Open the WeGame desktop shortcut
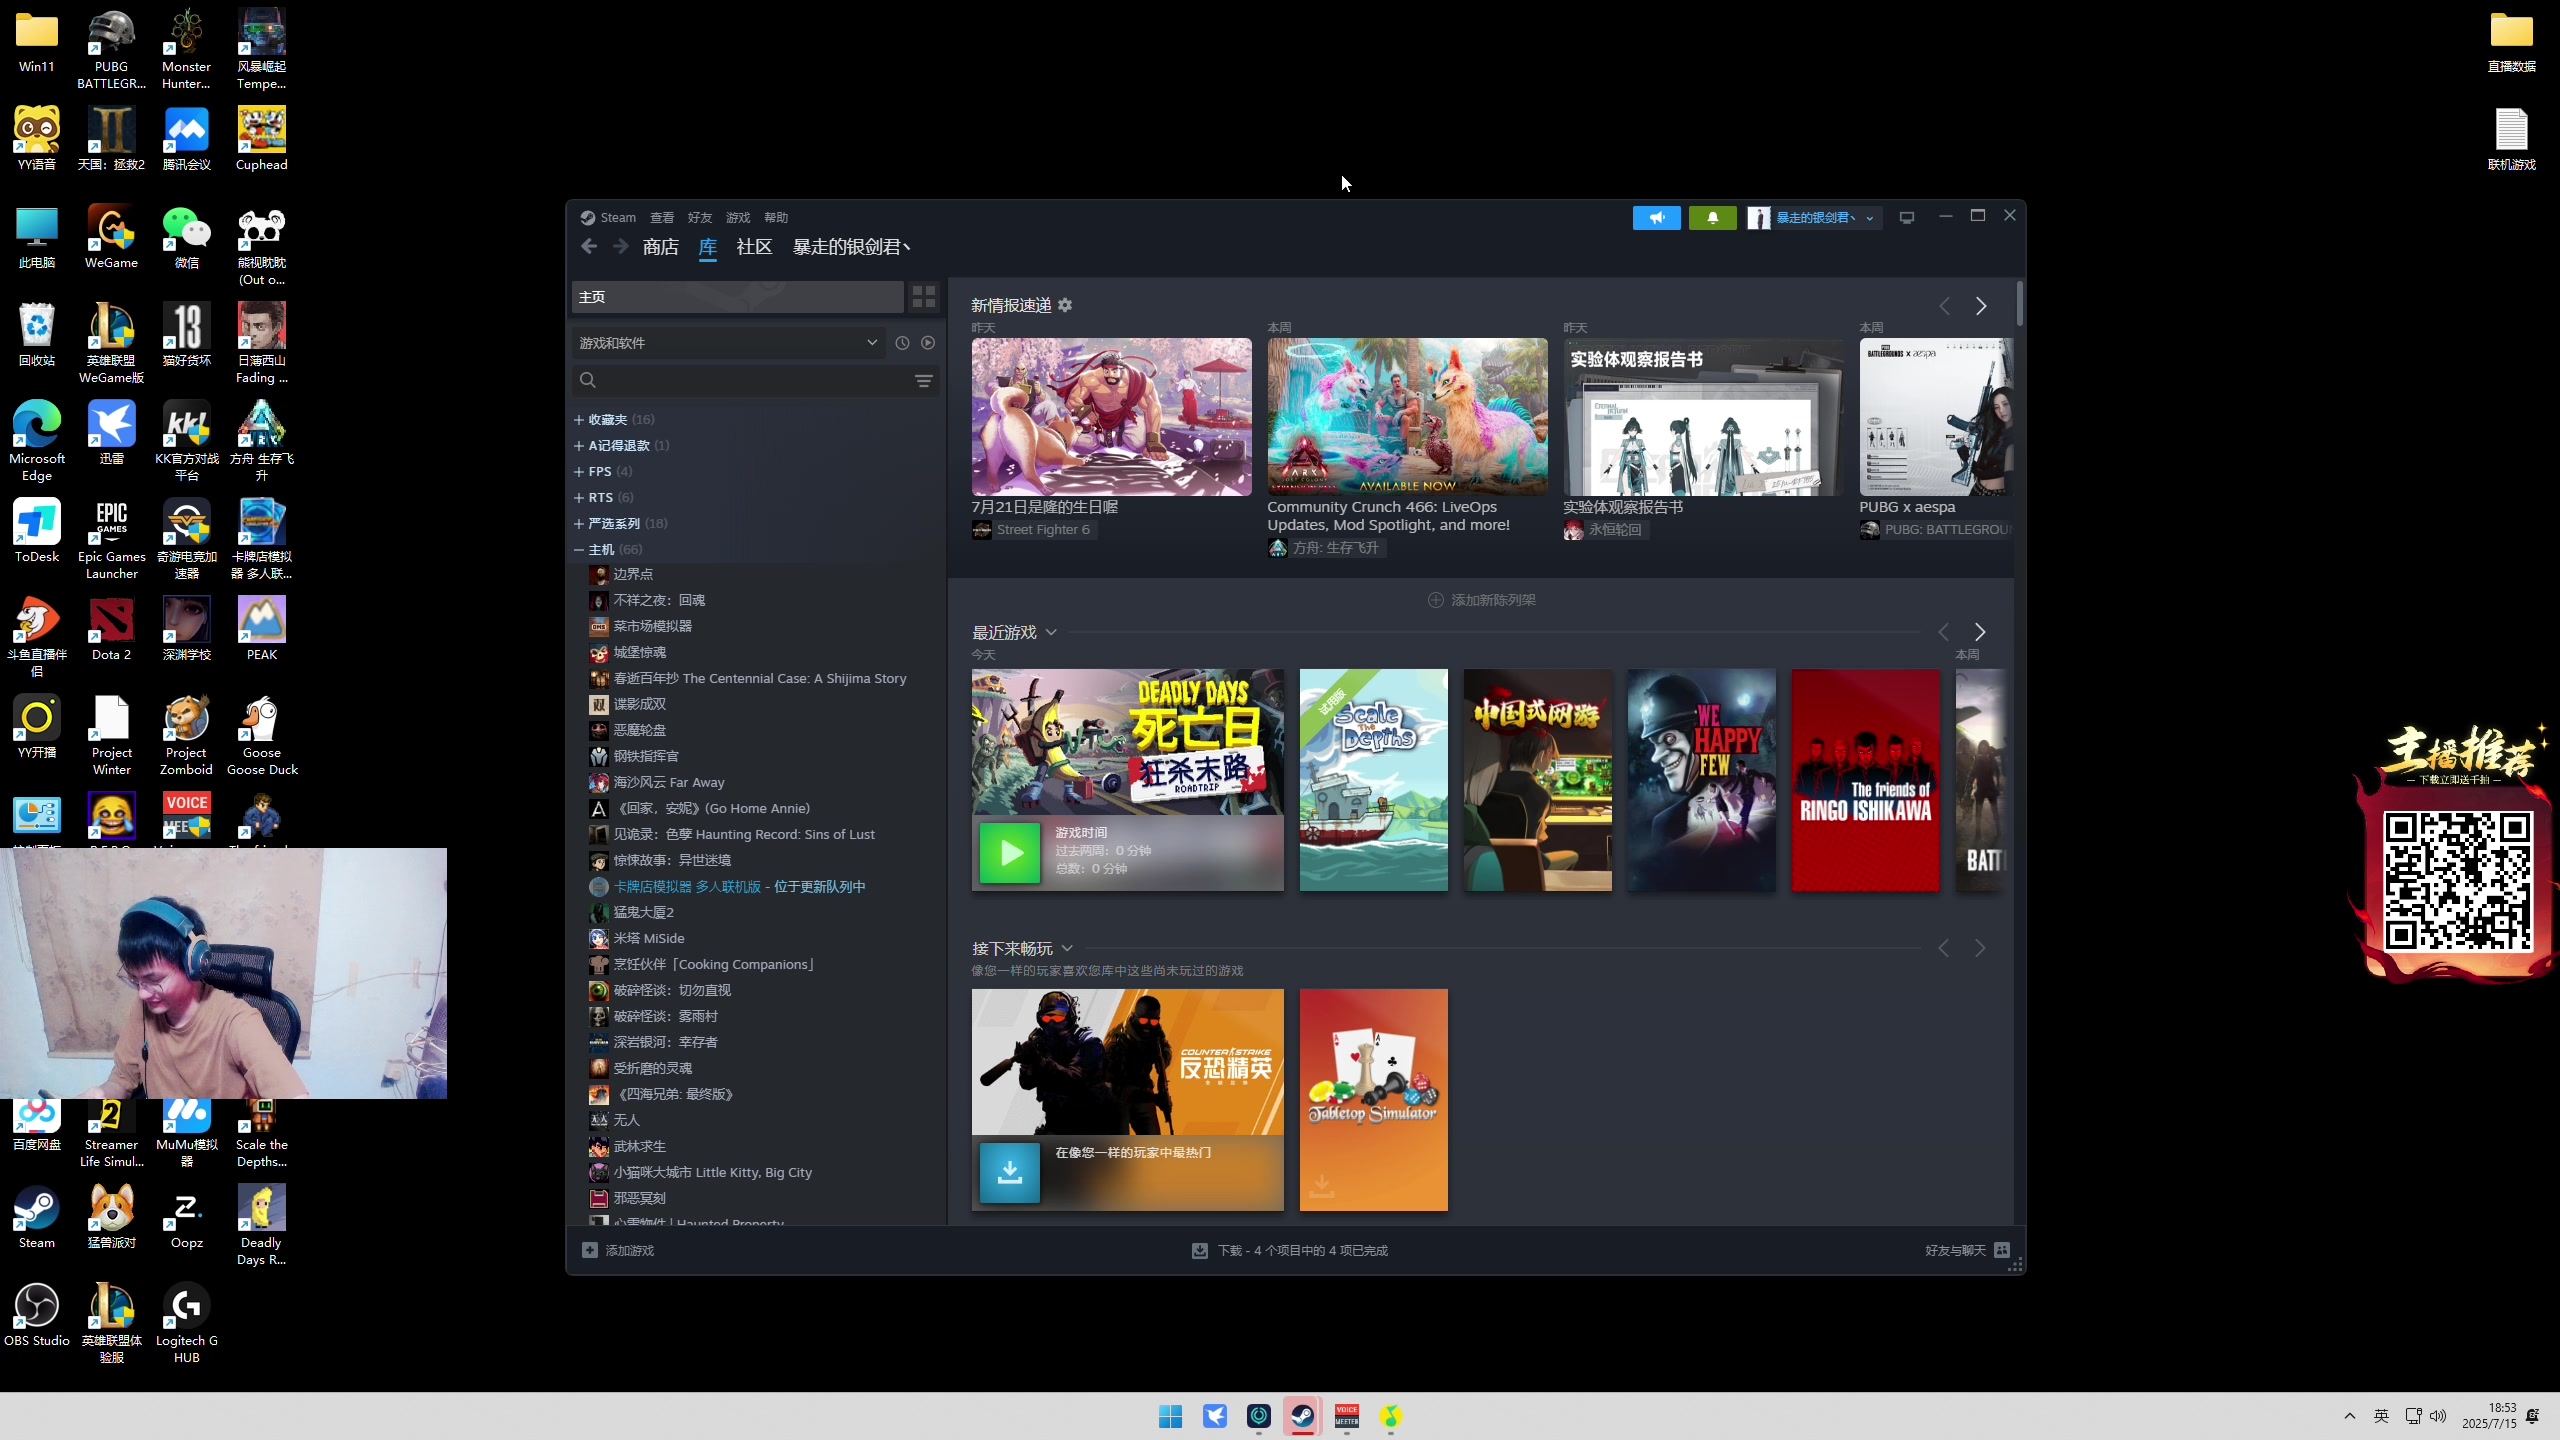This screenshot has height=1440, width=2560. (111, 237)
